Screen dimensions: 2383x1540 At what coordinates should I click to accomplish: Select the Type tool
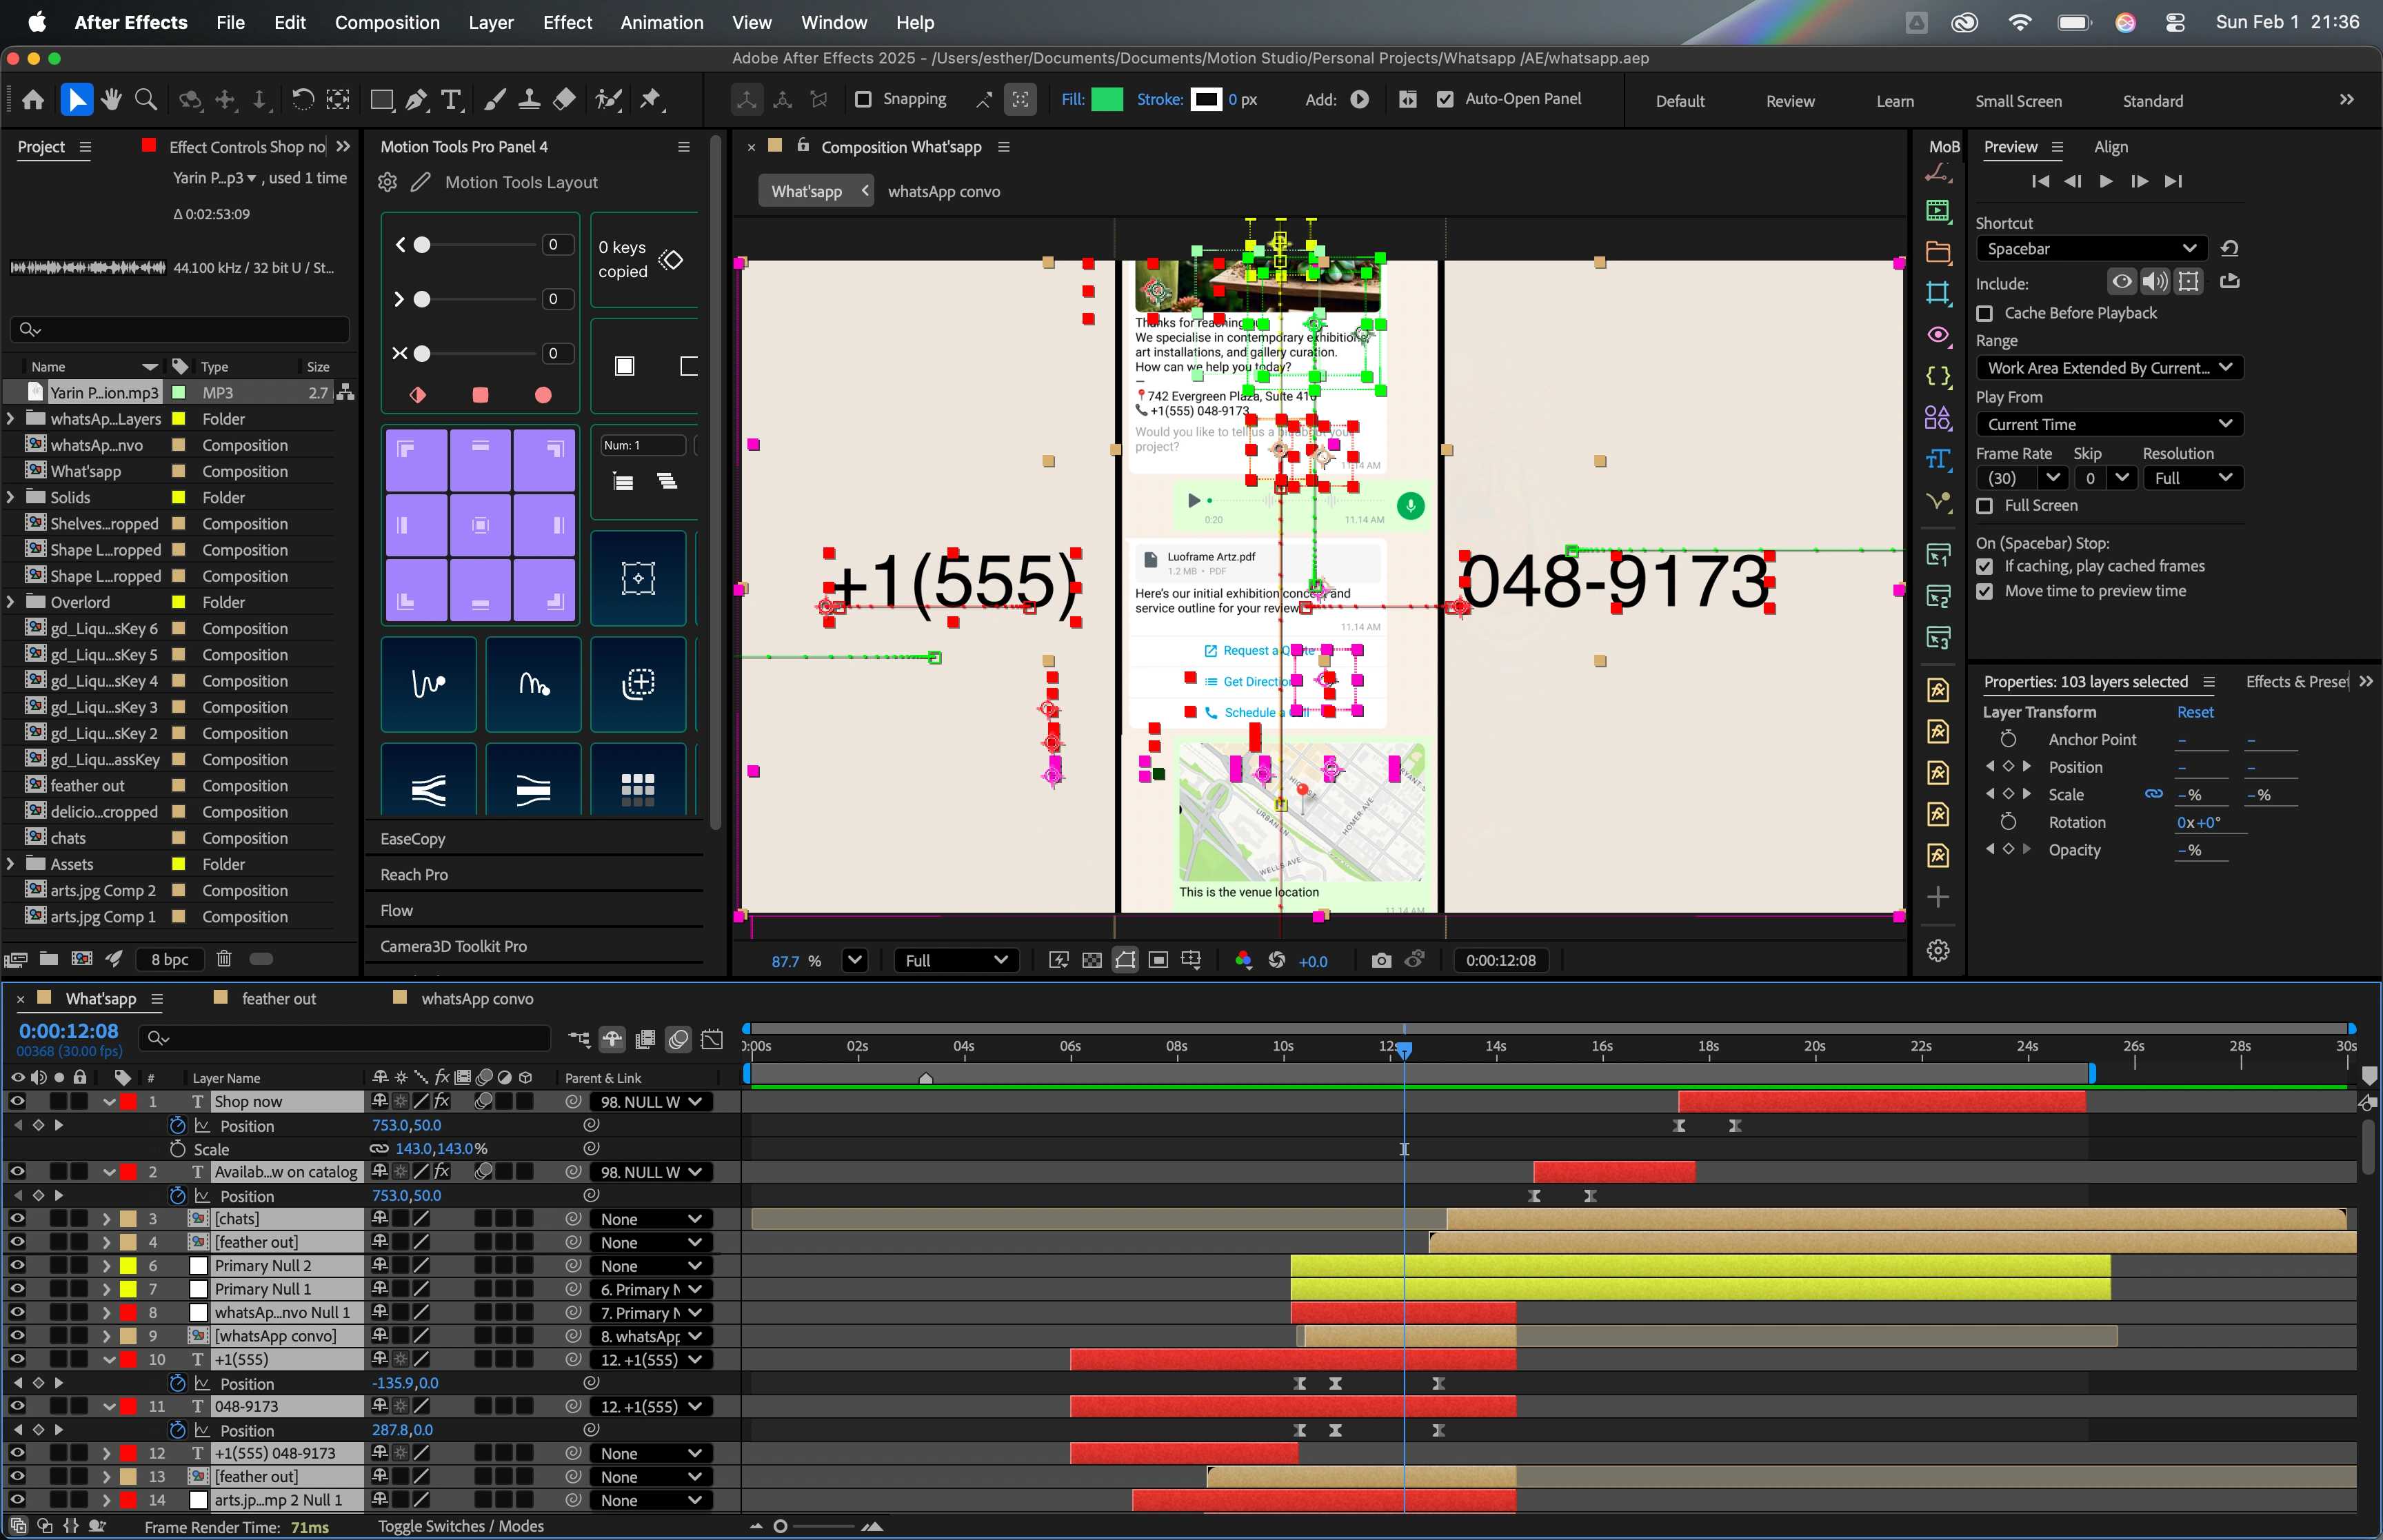[451, 99]
